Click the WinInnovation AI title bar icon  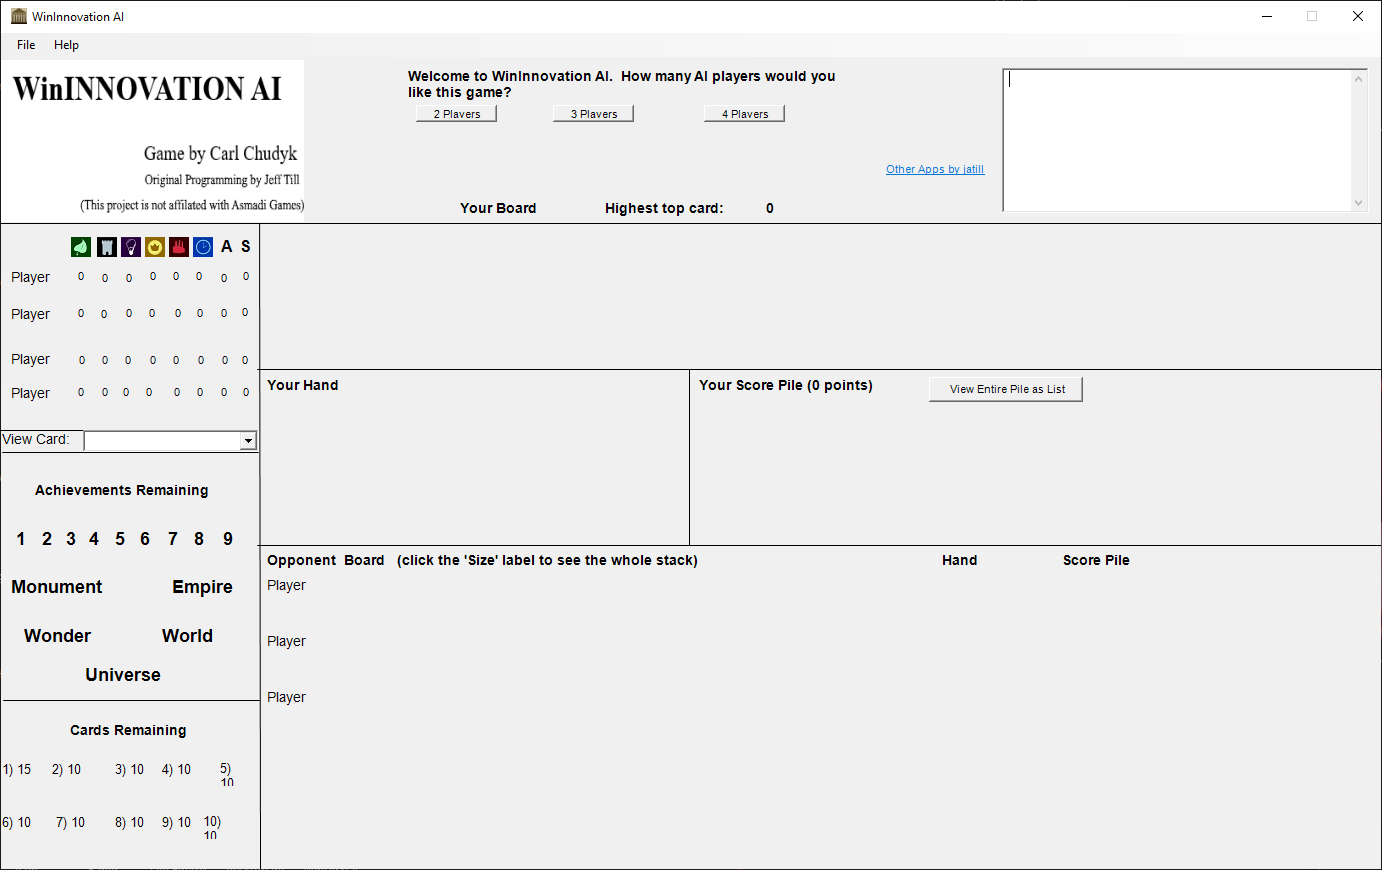pos(18,16)
